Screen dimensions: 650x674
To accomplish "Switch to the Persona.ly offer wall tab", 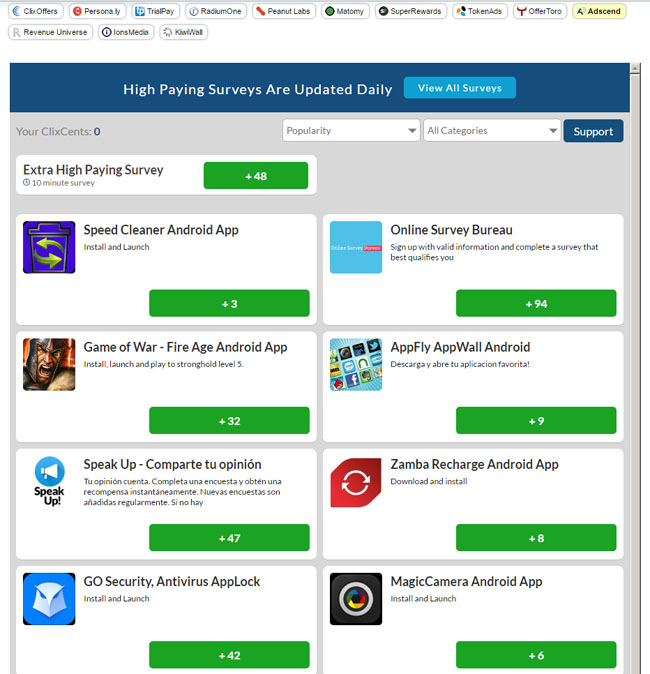I will pyautogui.click(x=97, y=11).
